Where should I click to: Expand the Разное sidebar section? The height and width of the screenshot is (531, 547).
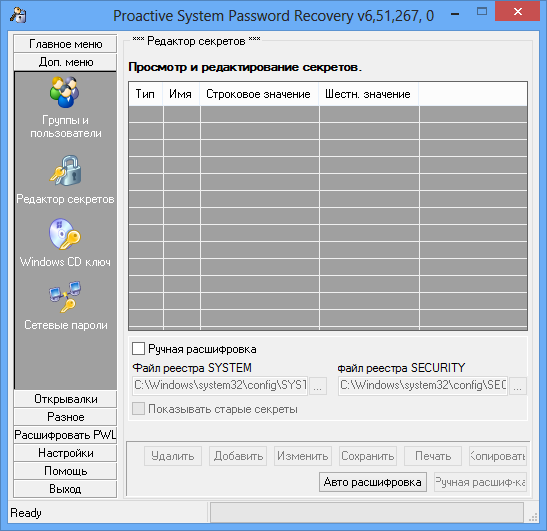pyautogui.click(x=65, y=417)
